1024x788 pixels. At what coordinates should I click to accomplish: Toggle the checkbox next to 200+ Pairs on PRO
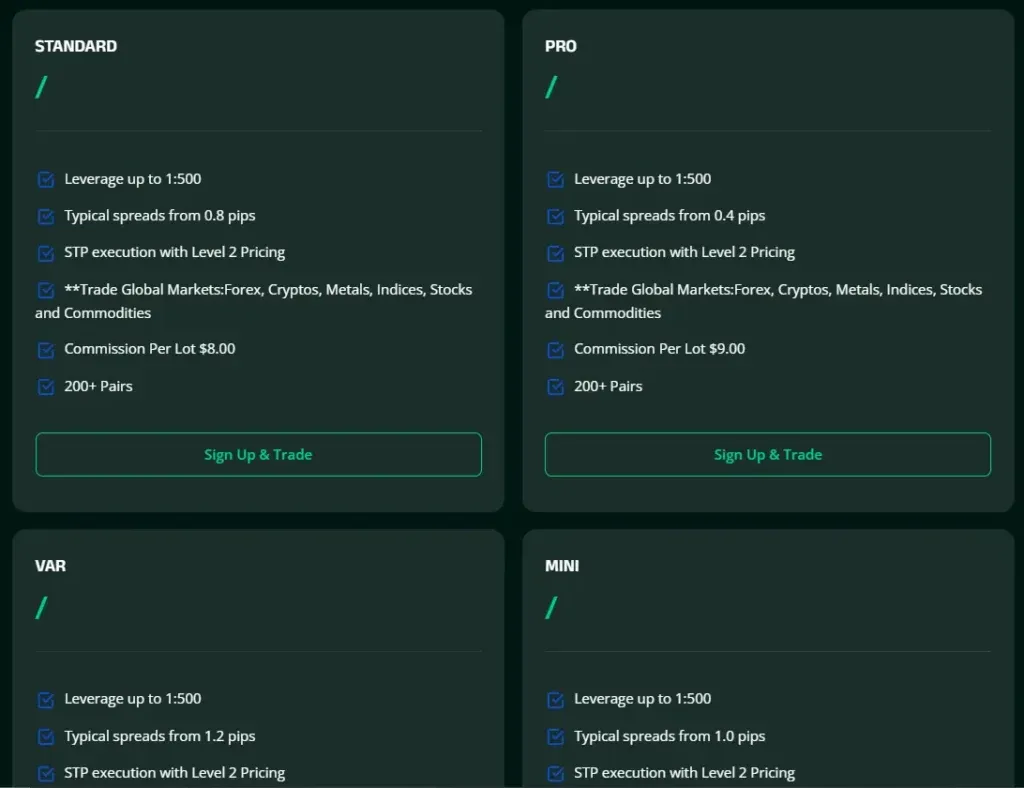[x=555, y=387]
